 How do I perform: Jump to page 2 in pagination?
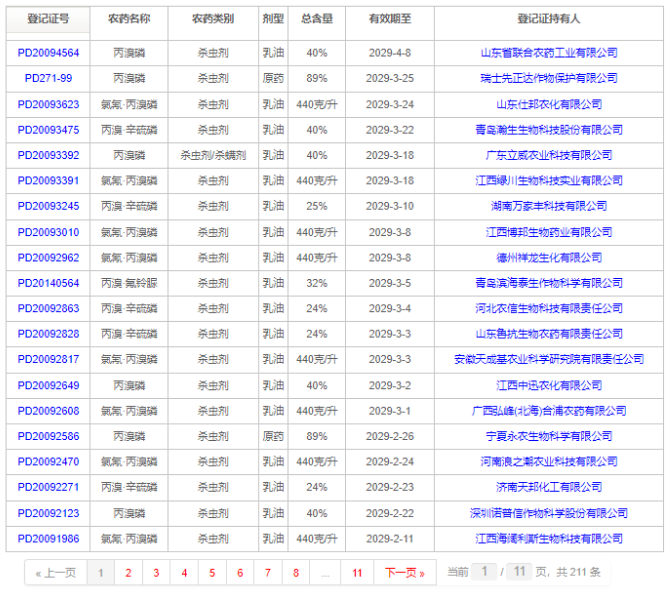[x=128, y=573]
